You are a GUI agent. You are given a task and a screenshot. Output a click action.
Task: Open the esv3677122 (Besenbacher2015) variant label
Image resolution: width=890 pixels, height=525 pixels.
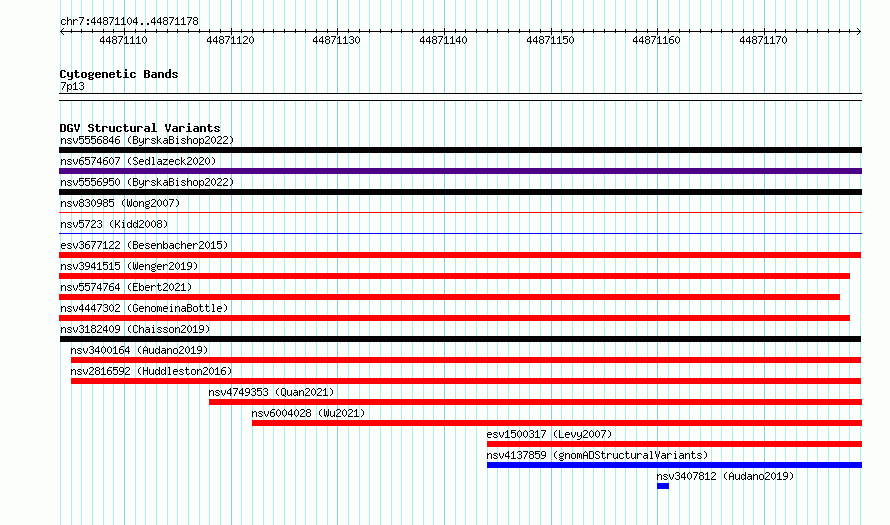point(144,245)
